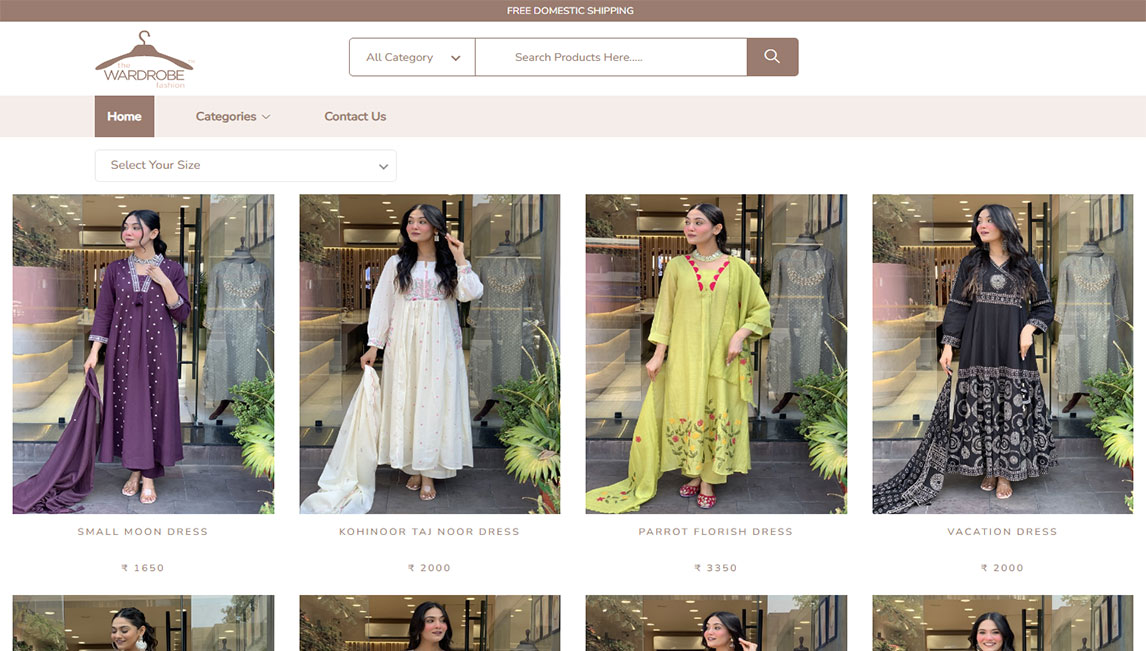Click The Wardrobe Fashion hanger logo
The width and height of the screenshot is (1146, 651).
click(144, 61)
